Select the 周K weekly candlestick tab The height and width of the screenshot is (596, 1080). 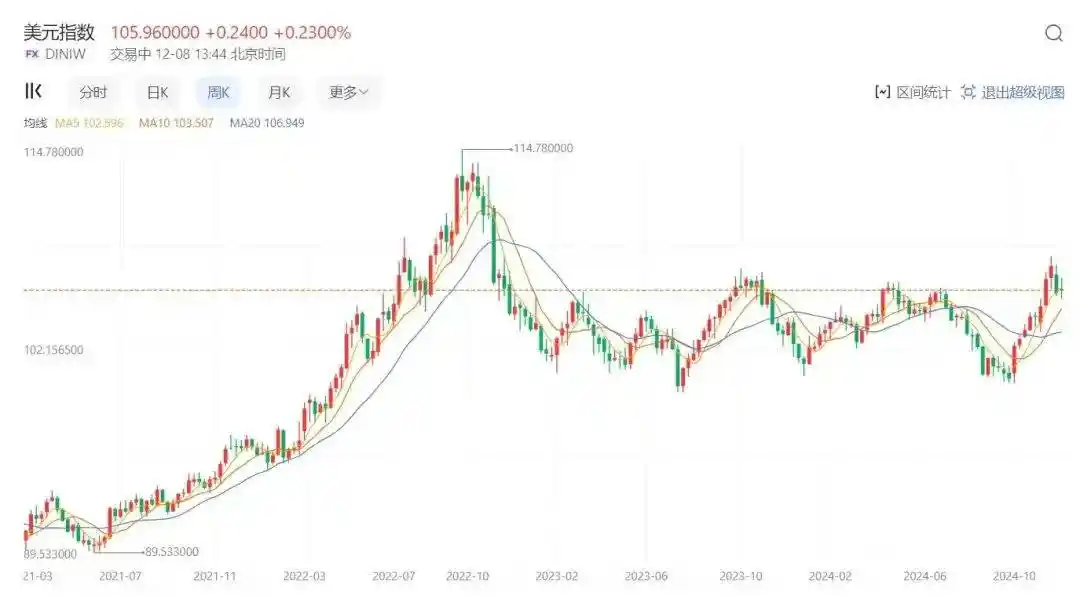[218, 92]
